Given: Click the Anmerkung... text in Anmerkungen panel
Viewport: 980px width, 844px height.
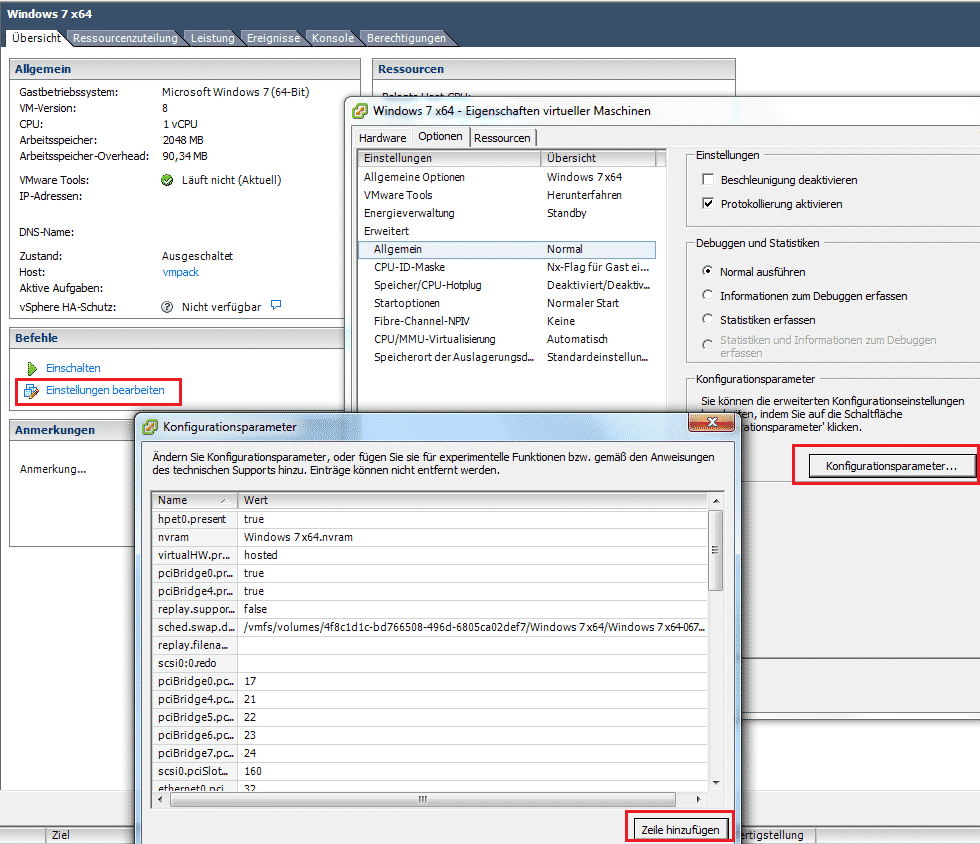Looking at the screenshot, I should [x=52, y=469].
